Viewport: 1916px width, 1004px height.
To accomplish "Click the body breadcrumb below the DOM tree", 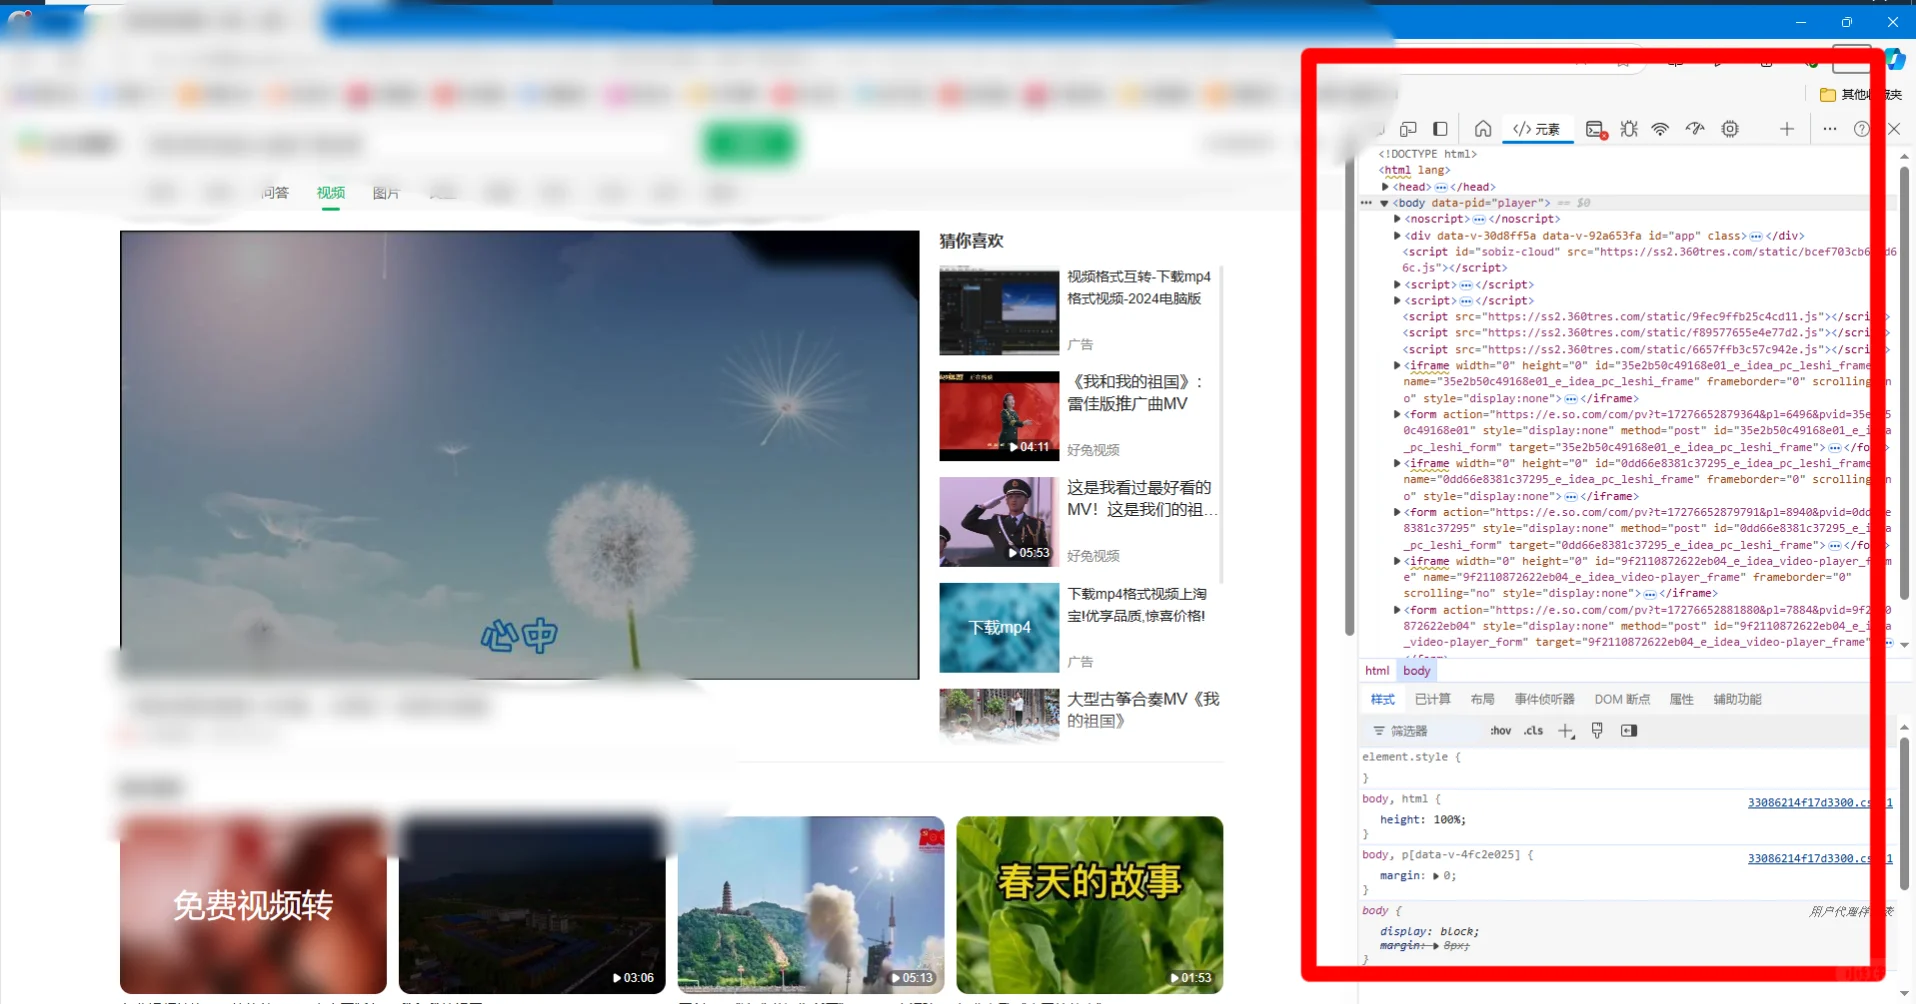I will 1416,670.
